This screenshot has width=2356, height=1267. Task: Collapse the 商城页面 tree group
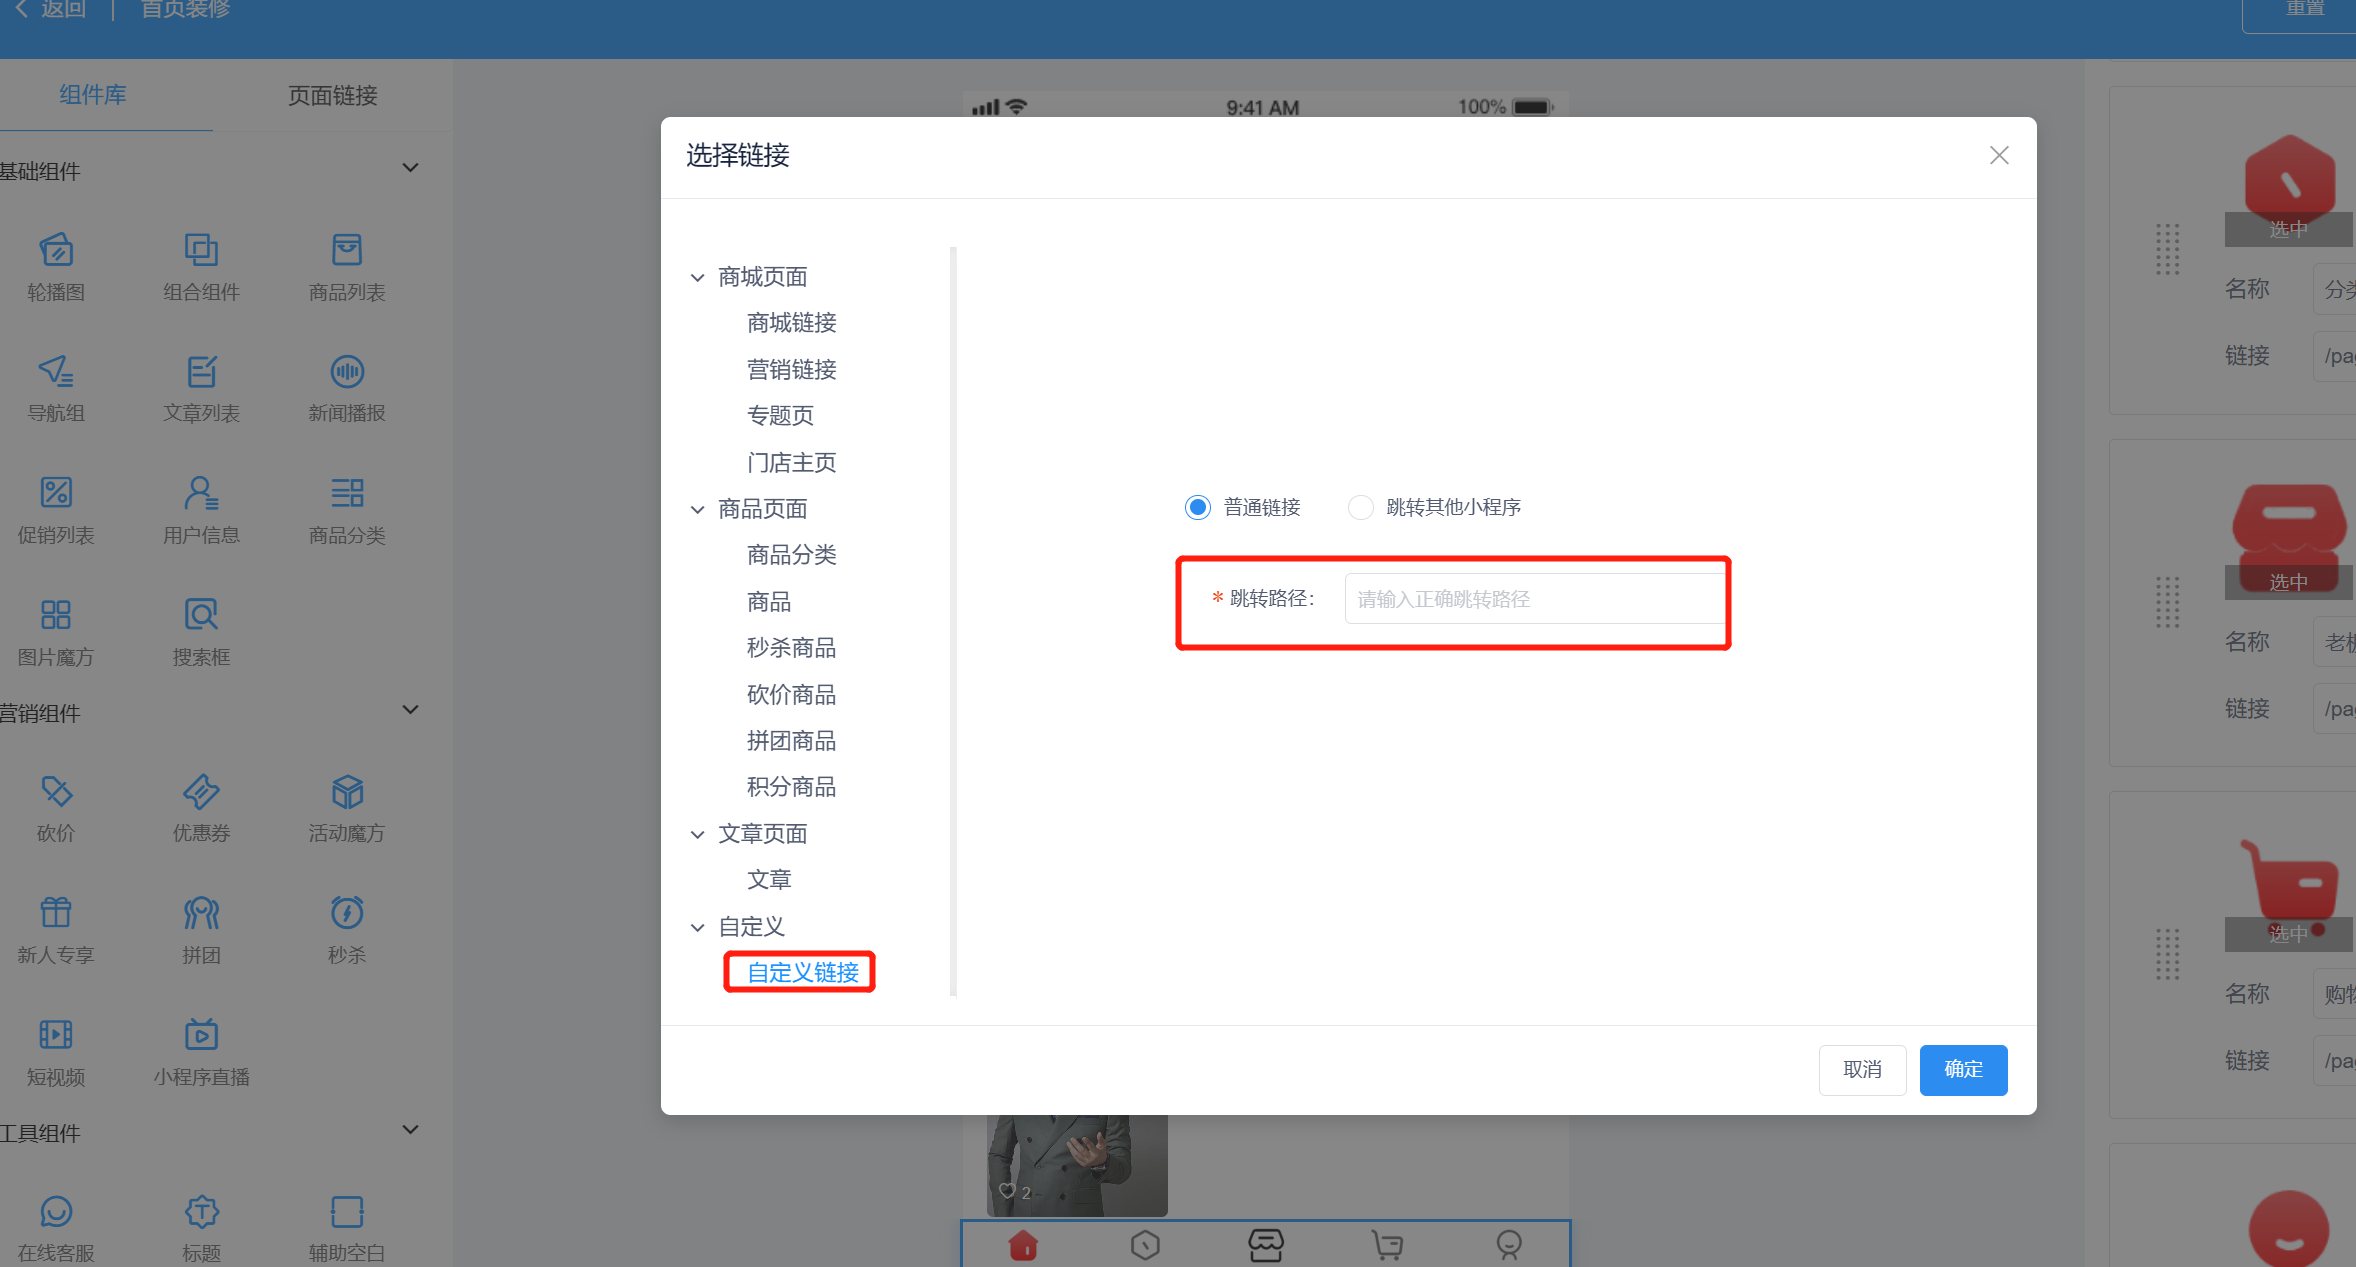tap(697, 277)
